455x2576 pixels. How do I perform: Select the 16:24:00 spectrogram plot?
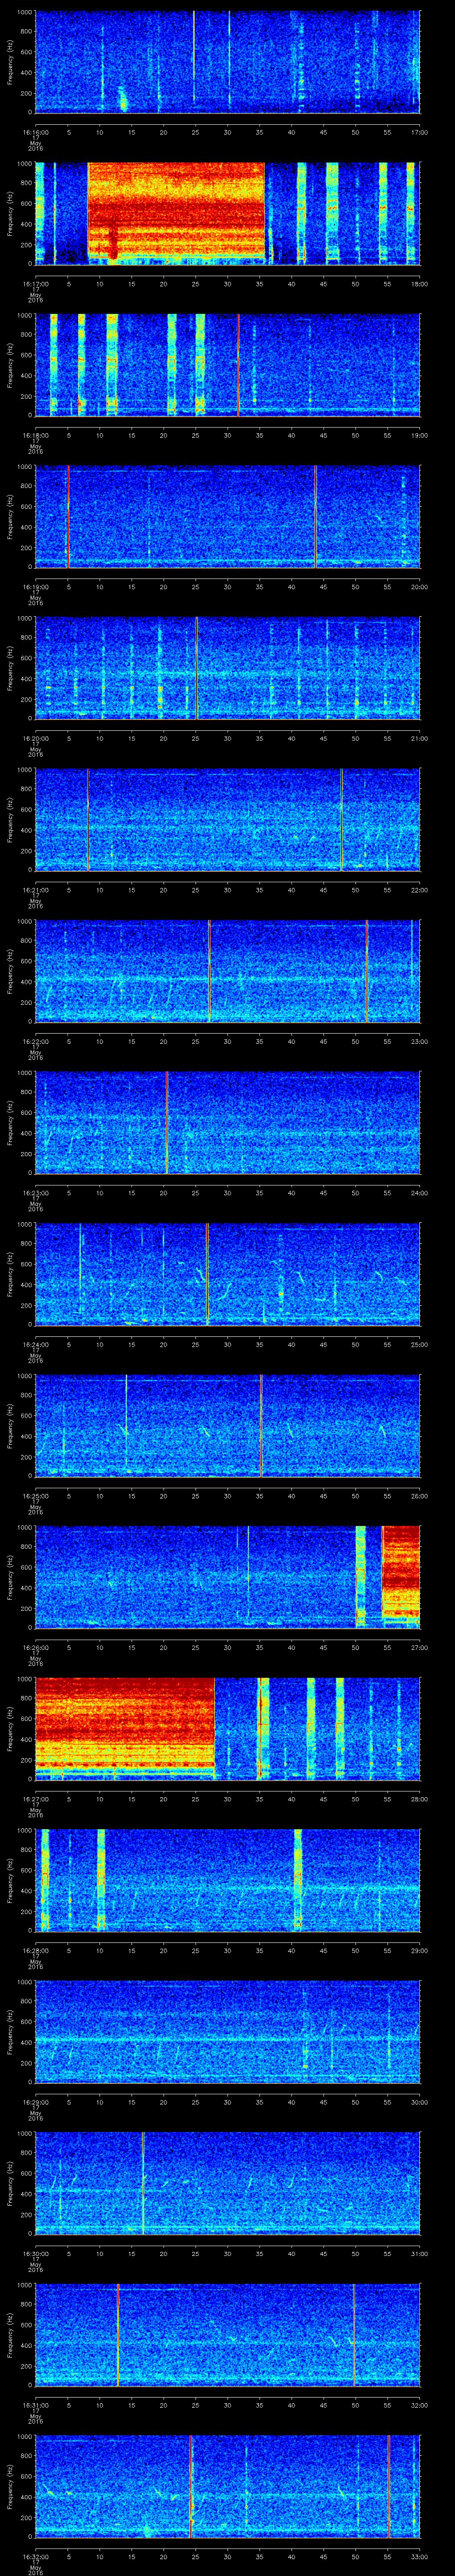click(x=227, y=1274)
